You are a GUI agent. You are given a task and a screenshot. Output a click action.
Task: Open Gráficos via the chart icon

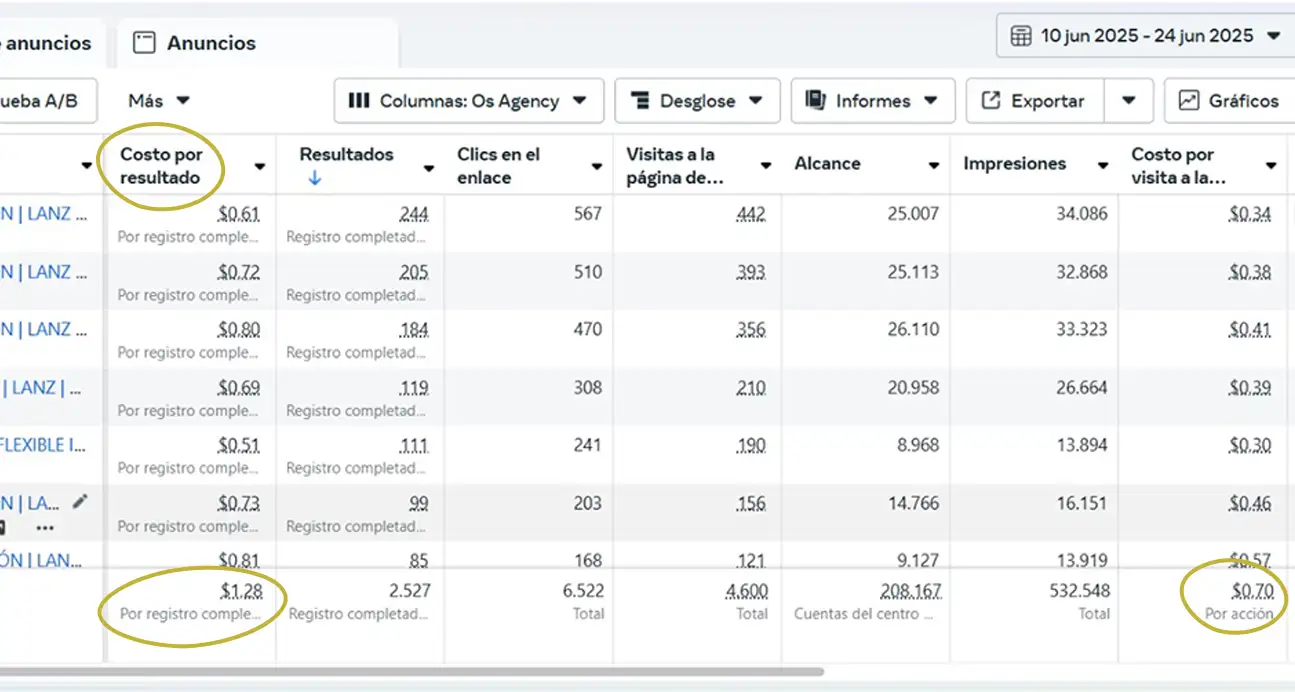pos(1189,101)
